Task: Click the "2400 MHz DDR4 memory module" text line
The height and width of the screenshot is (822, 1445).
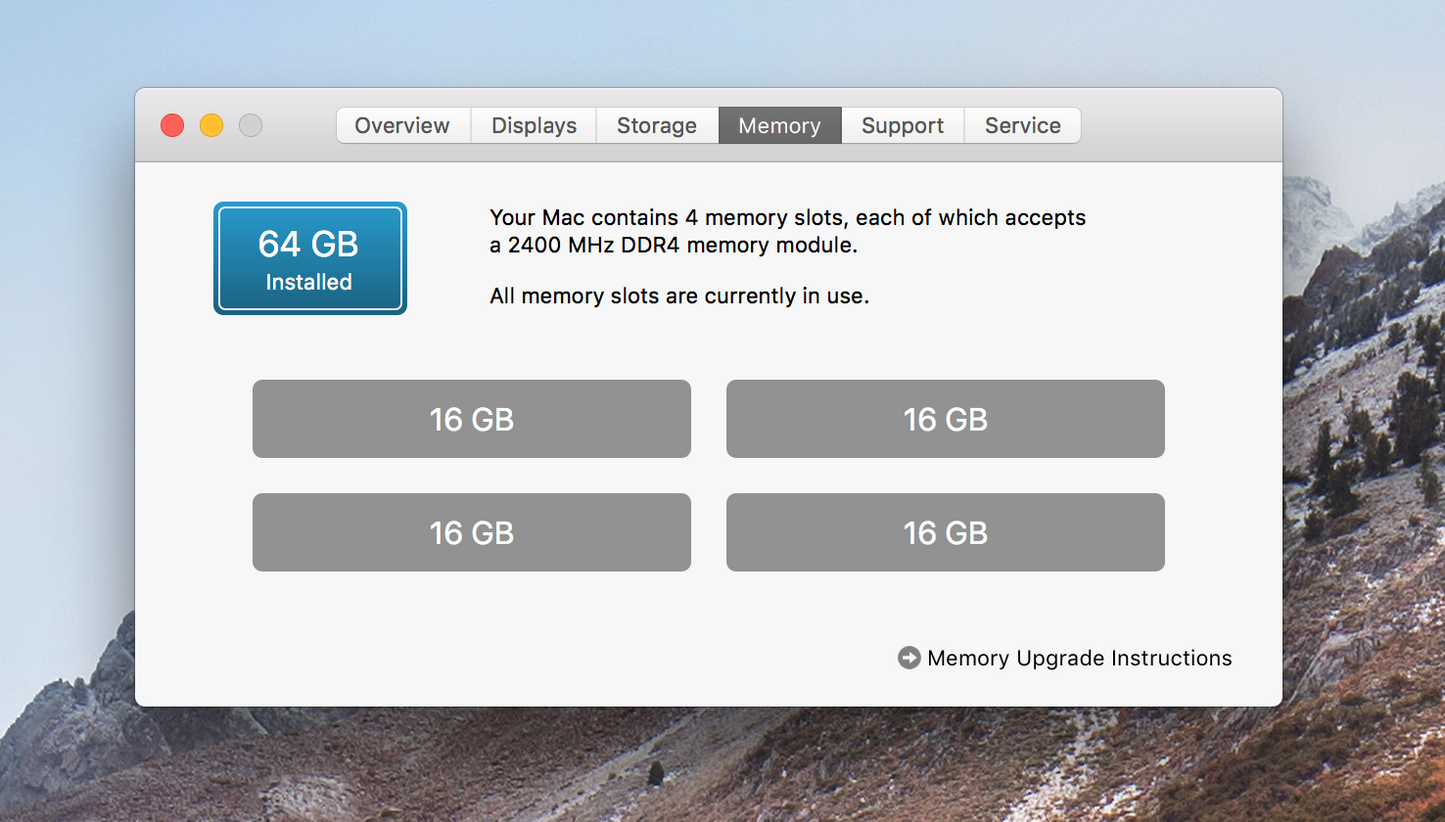Action: click(673, 245)
